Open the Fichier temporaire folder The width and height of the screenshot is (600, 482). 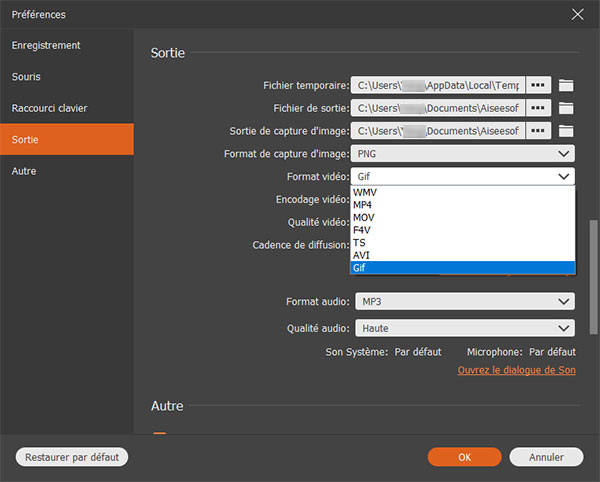pos(567,85)
